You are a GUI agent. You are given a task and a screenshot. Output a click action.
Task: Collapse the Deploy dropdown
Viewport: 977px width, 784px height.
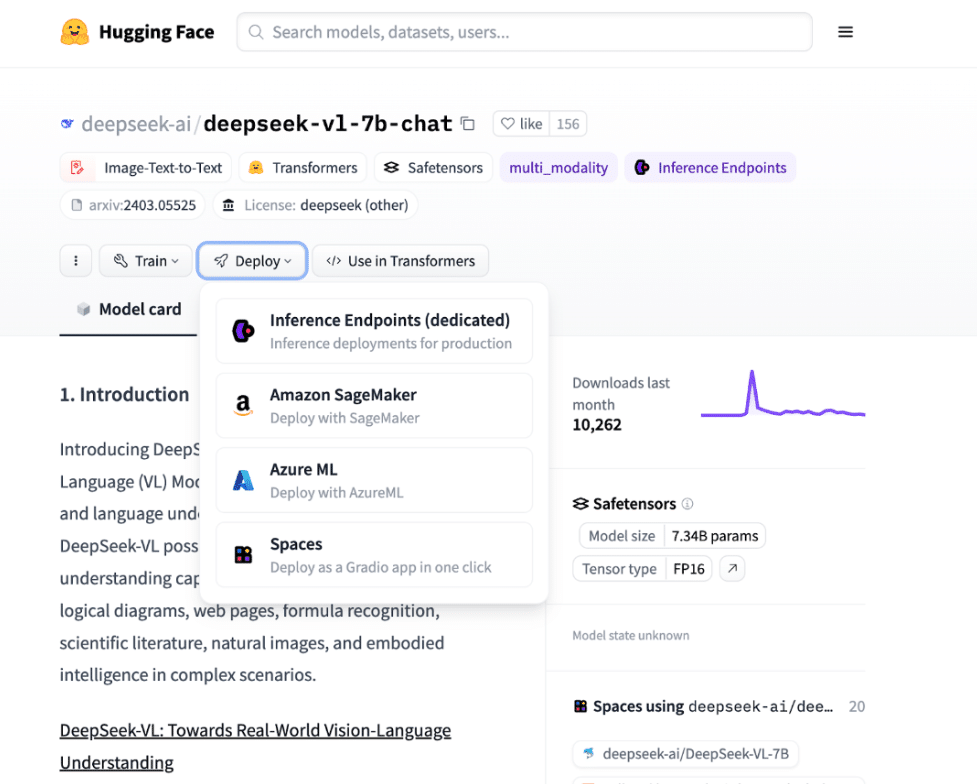pos(252,261)
